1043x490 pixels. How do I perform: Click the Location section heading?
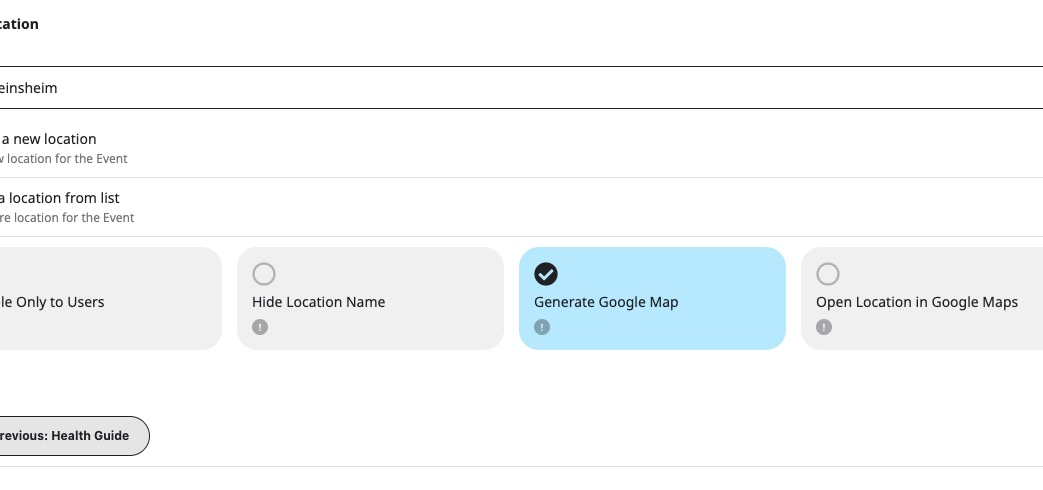20,24
